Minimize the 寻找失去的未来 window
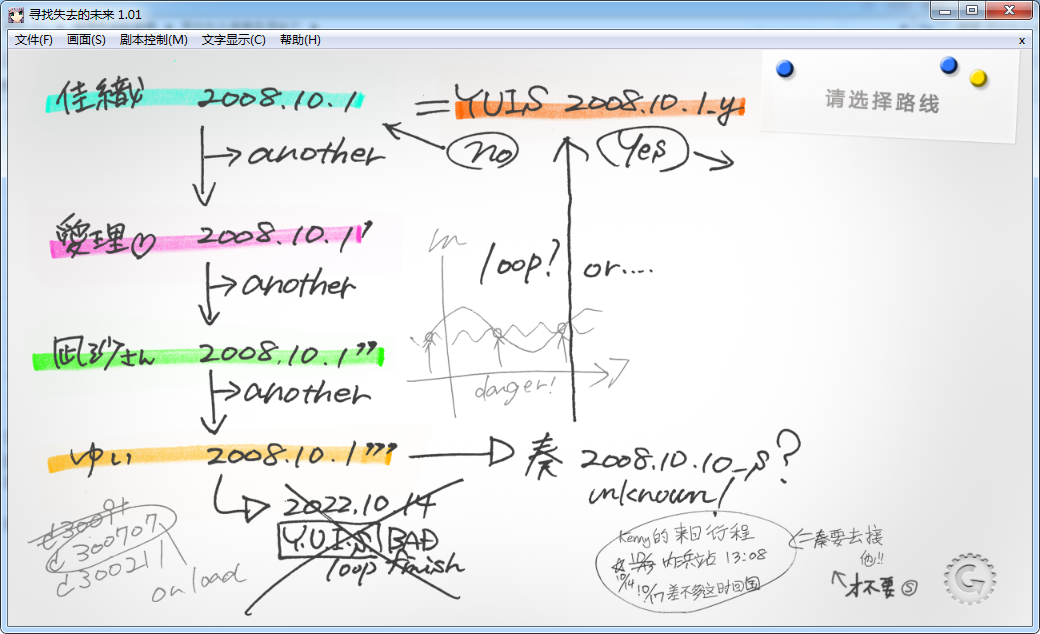The height and width of the screenshot is (634, 1040). (x=945, y=11)
